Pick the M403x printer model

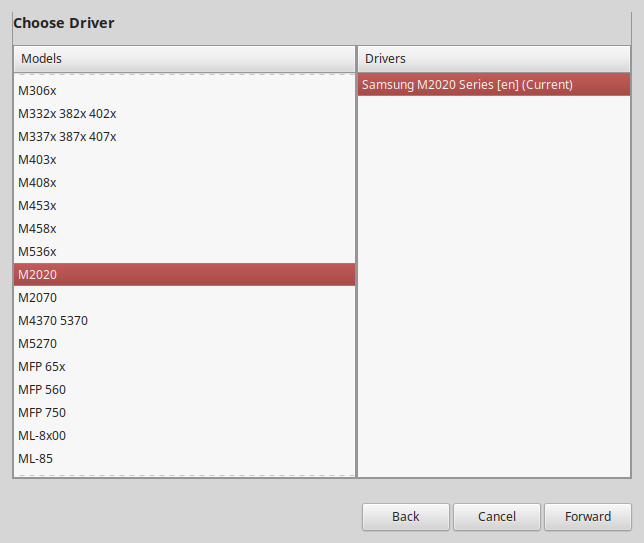pos(38,159)
